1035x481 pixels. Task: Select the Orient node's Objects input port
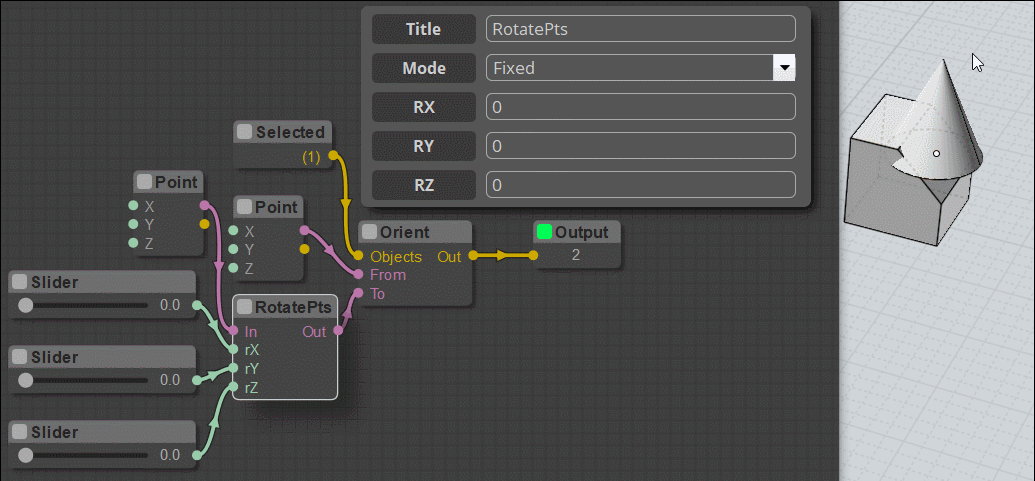358,255
